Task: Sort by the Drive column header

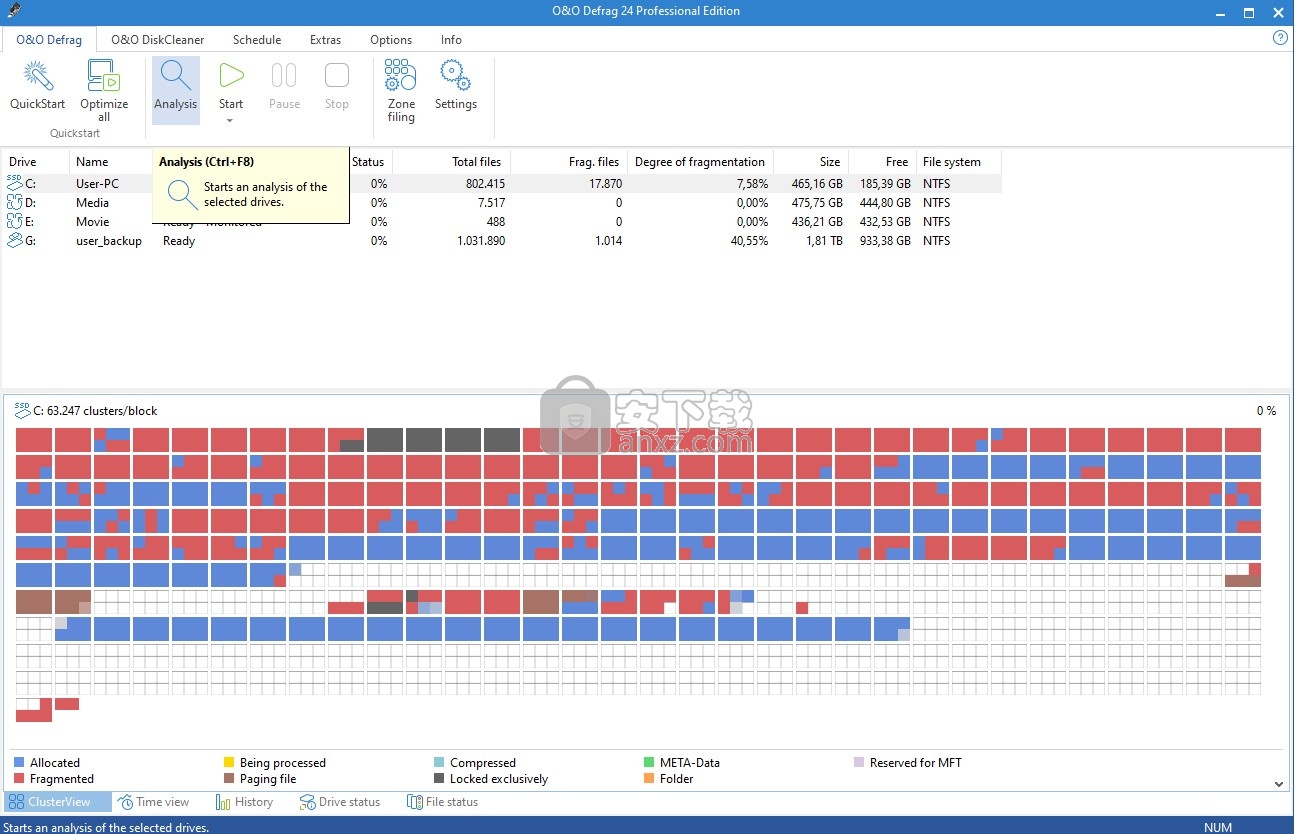Action: coord(36,162)
